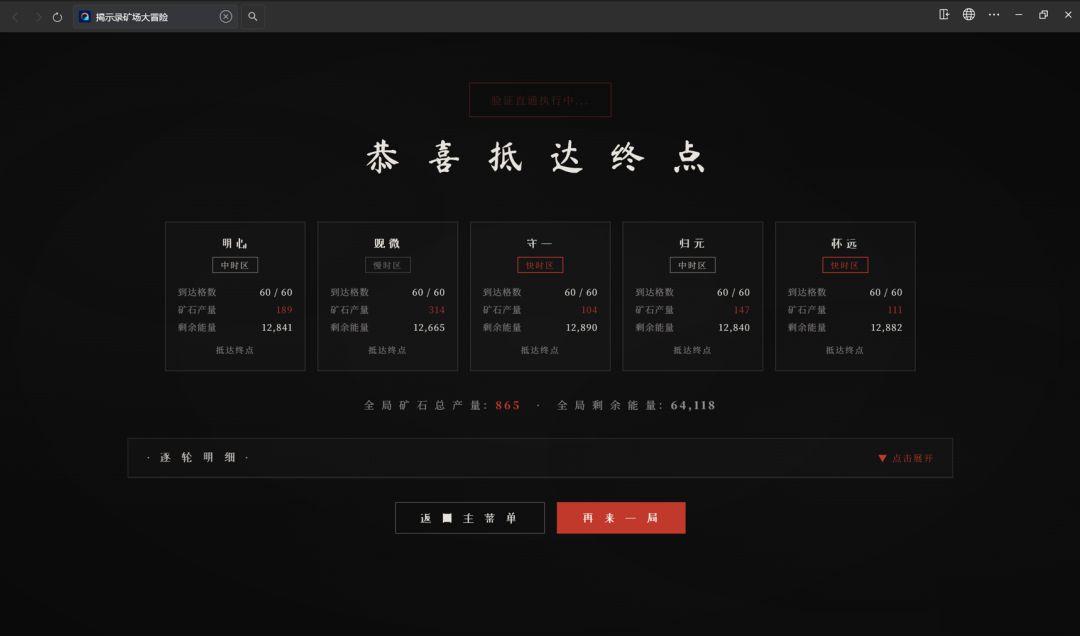
Task: Click the 守一 card title
Action: [539, 243]
